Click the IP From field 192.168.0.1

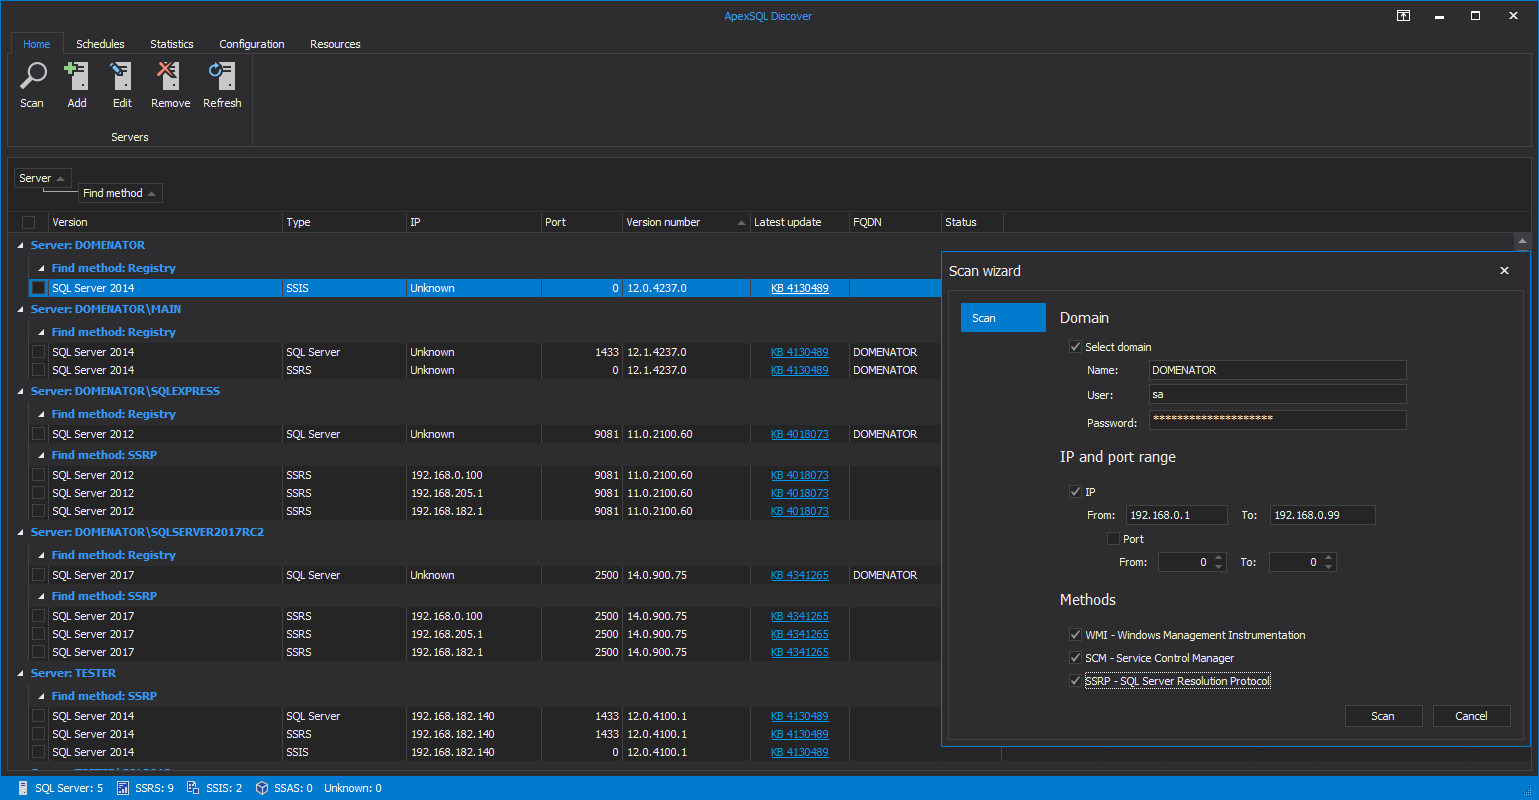(x=1177, y=515)
